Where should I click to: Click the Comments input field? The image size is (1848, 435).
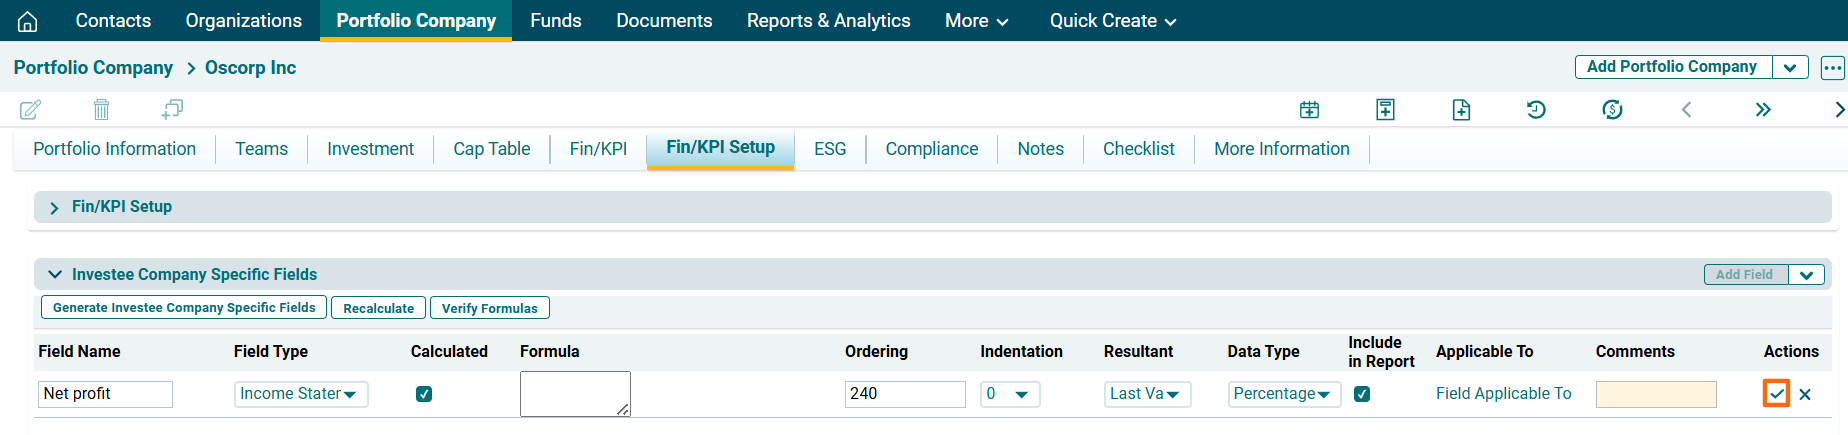(x=1655, y=394)
